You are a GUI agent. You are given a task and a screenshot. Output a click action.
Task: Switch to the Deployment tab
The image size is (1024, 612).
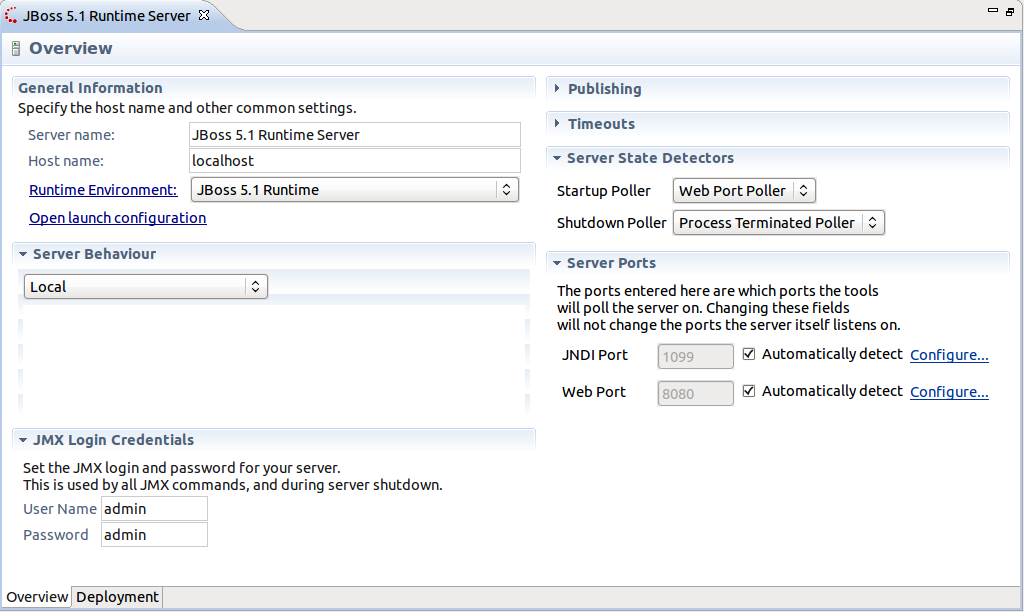[117, 597]
